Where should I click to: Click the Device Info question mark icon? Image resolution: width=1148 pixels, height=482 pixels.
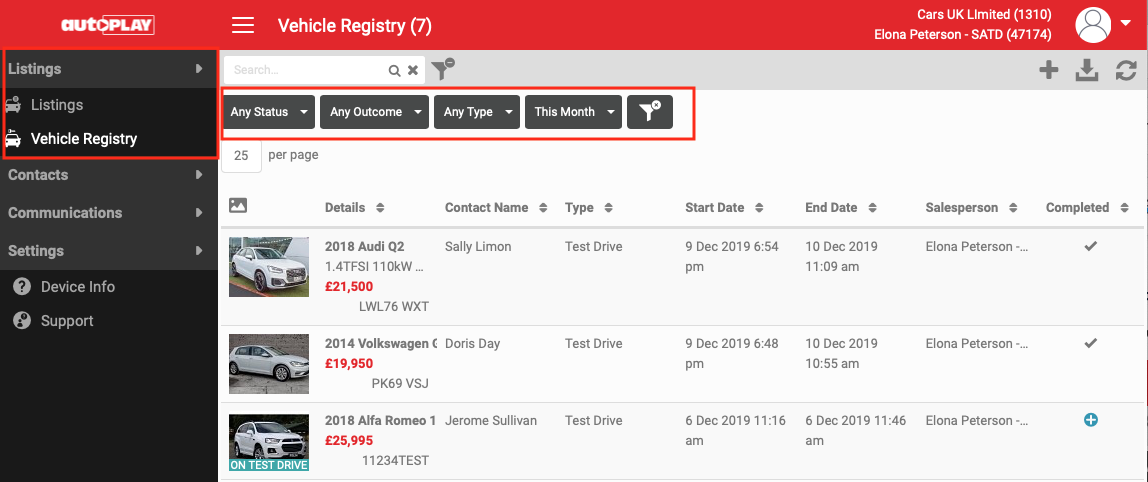click(x=22, y=286)
